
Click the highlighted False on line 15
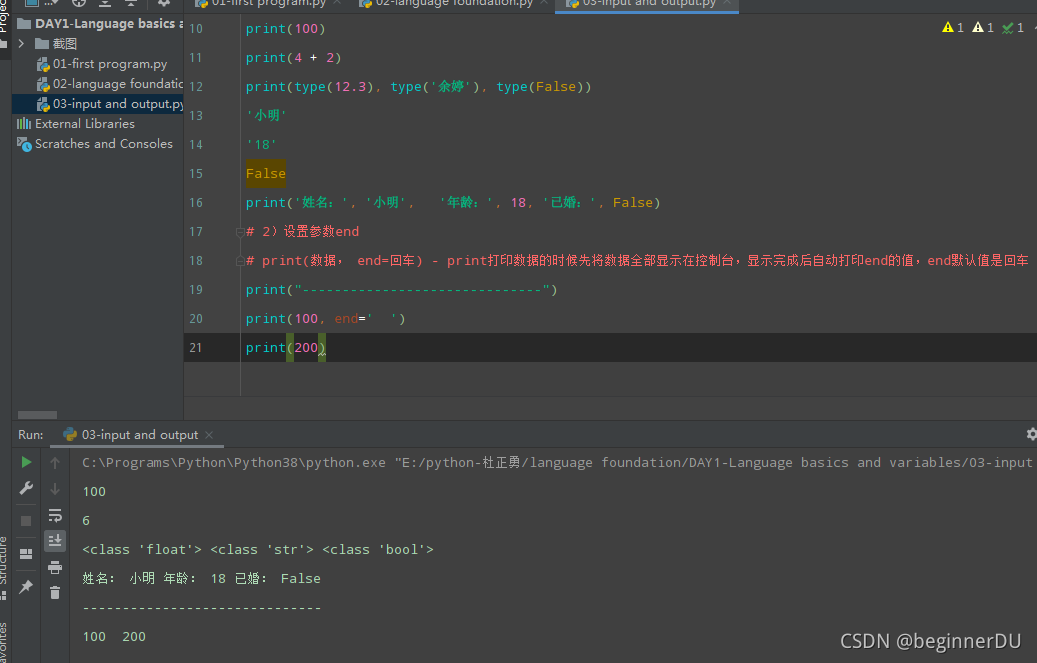click(x=266, y=174)
